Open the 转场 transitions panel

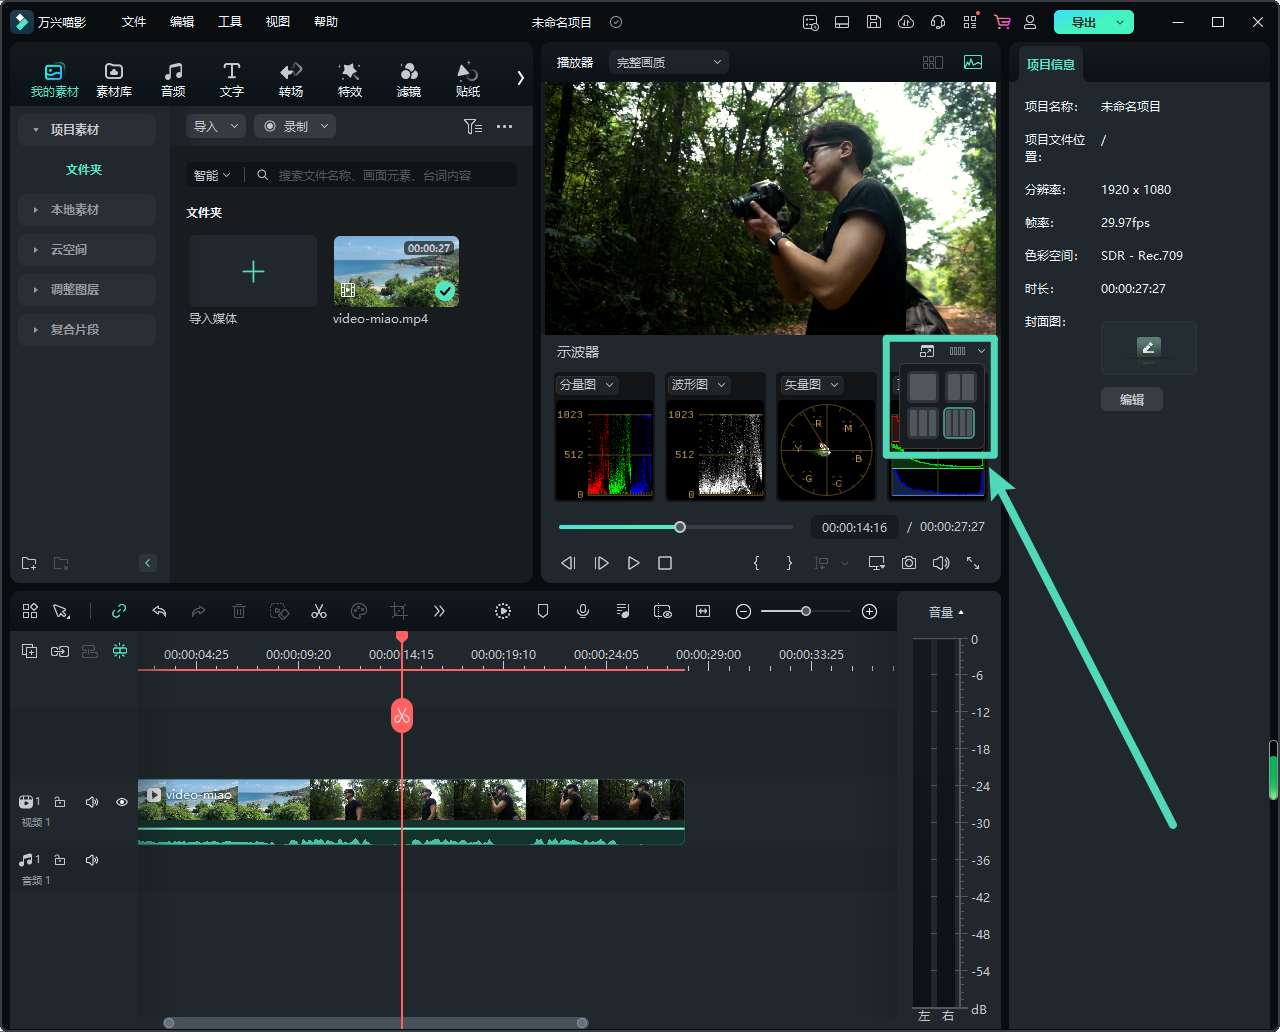tap(291, 79)
